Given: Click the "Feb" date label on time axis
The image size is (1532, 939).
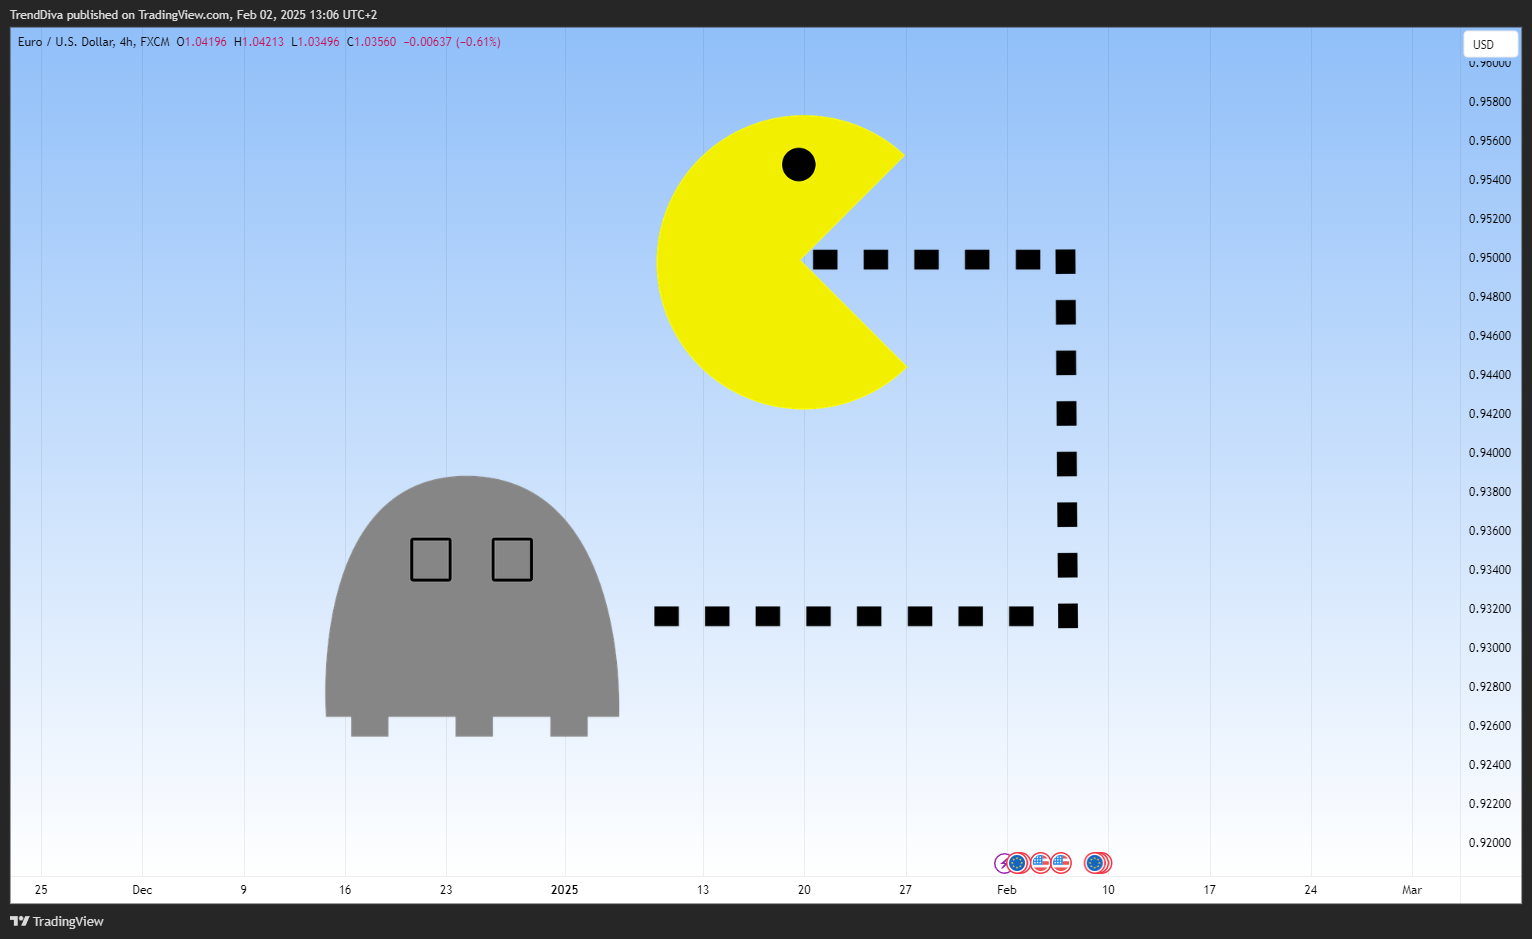Looking at the screenshot, I should click(x=1007, y=890).
